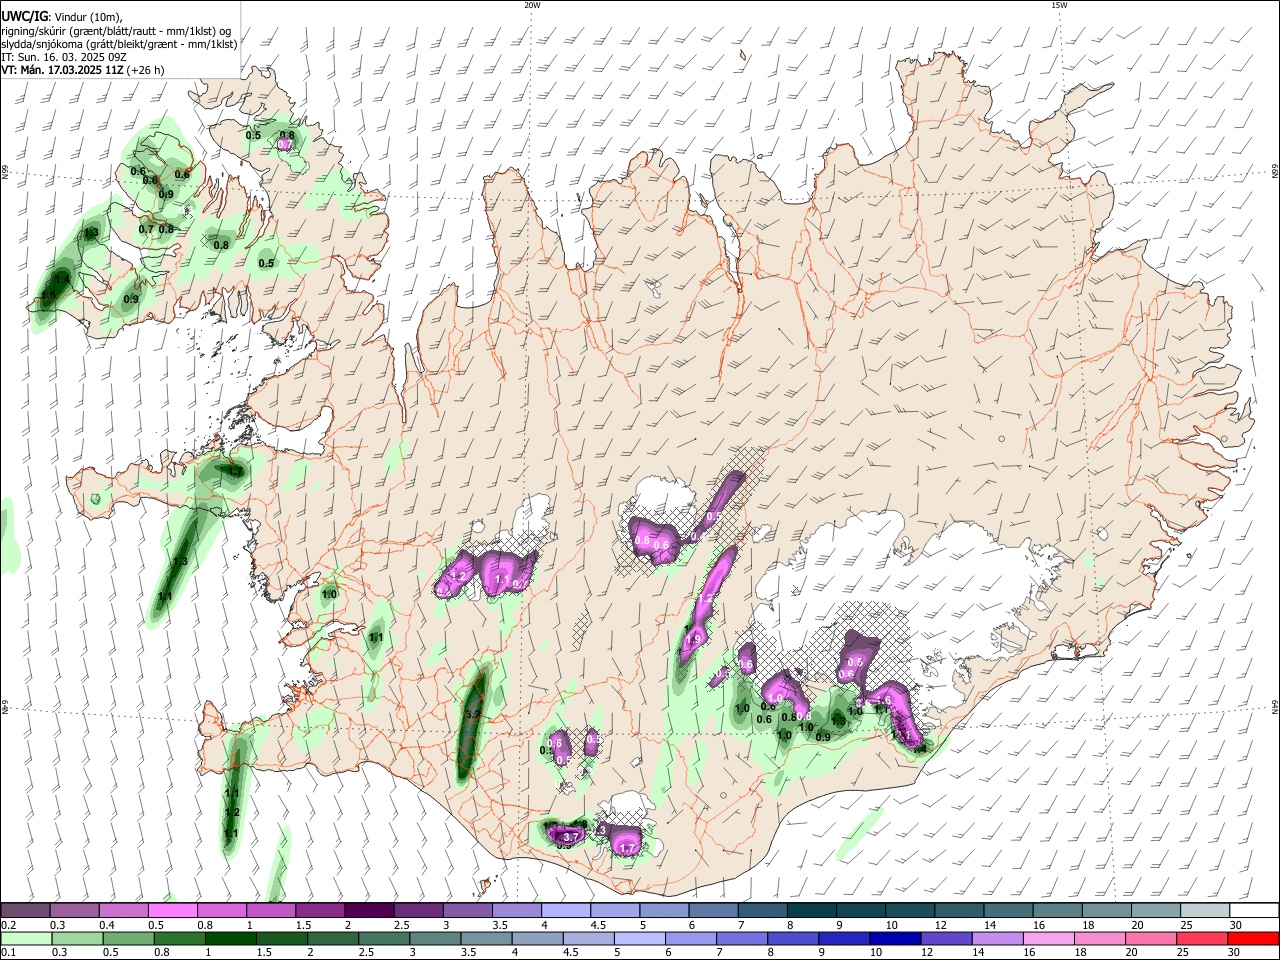This screenshot has height=960, width=1280.
Task: Pick the top-row legend swatch labeled 1.5
Action: 319,910
